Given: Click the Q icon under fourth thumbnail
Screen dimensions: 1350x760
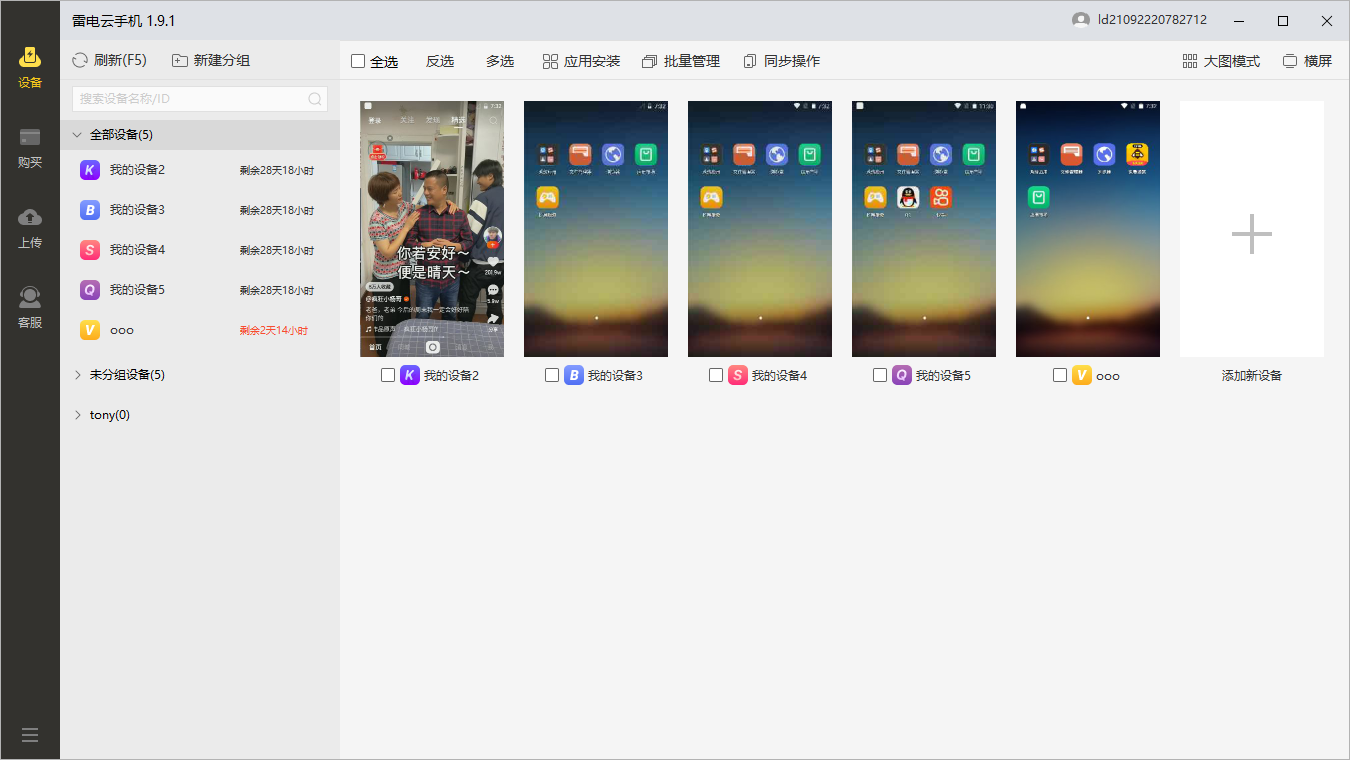Looking at the screenshot, I should [902, 375].
